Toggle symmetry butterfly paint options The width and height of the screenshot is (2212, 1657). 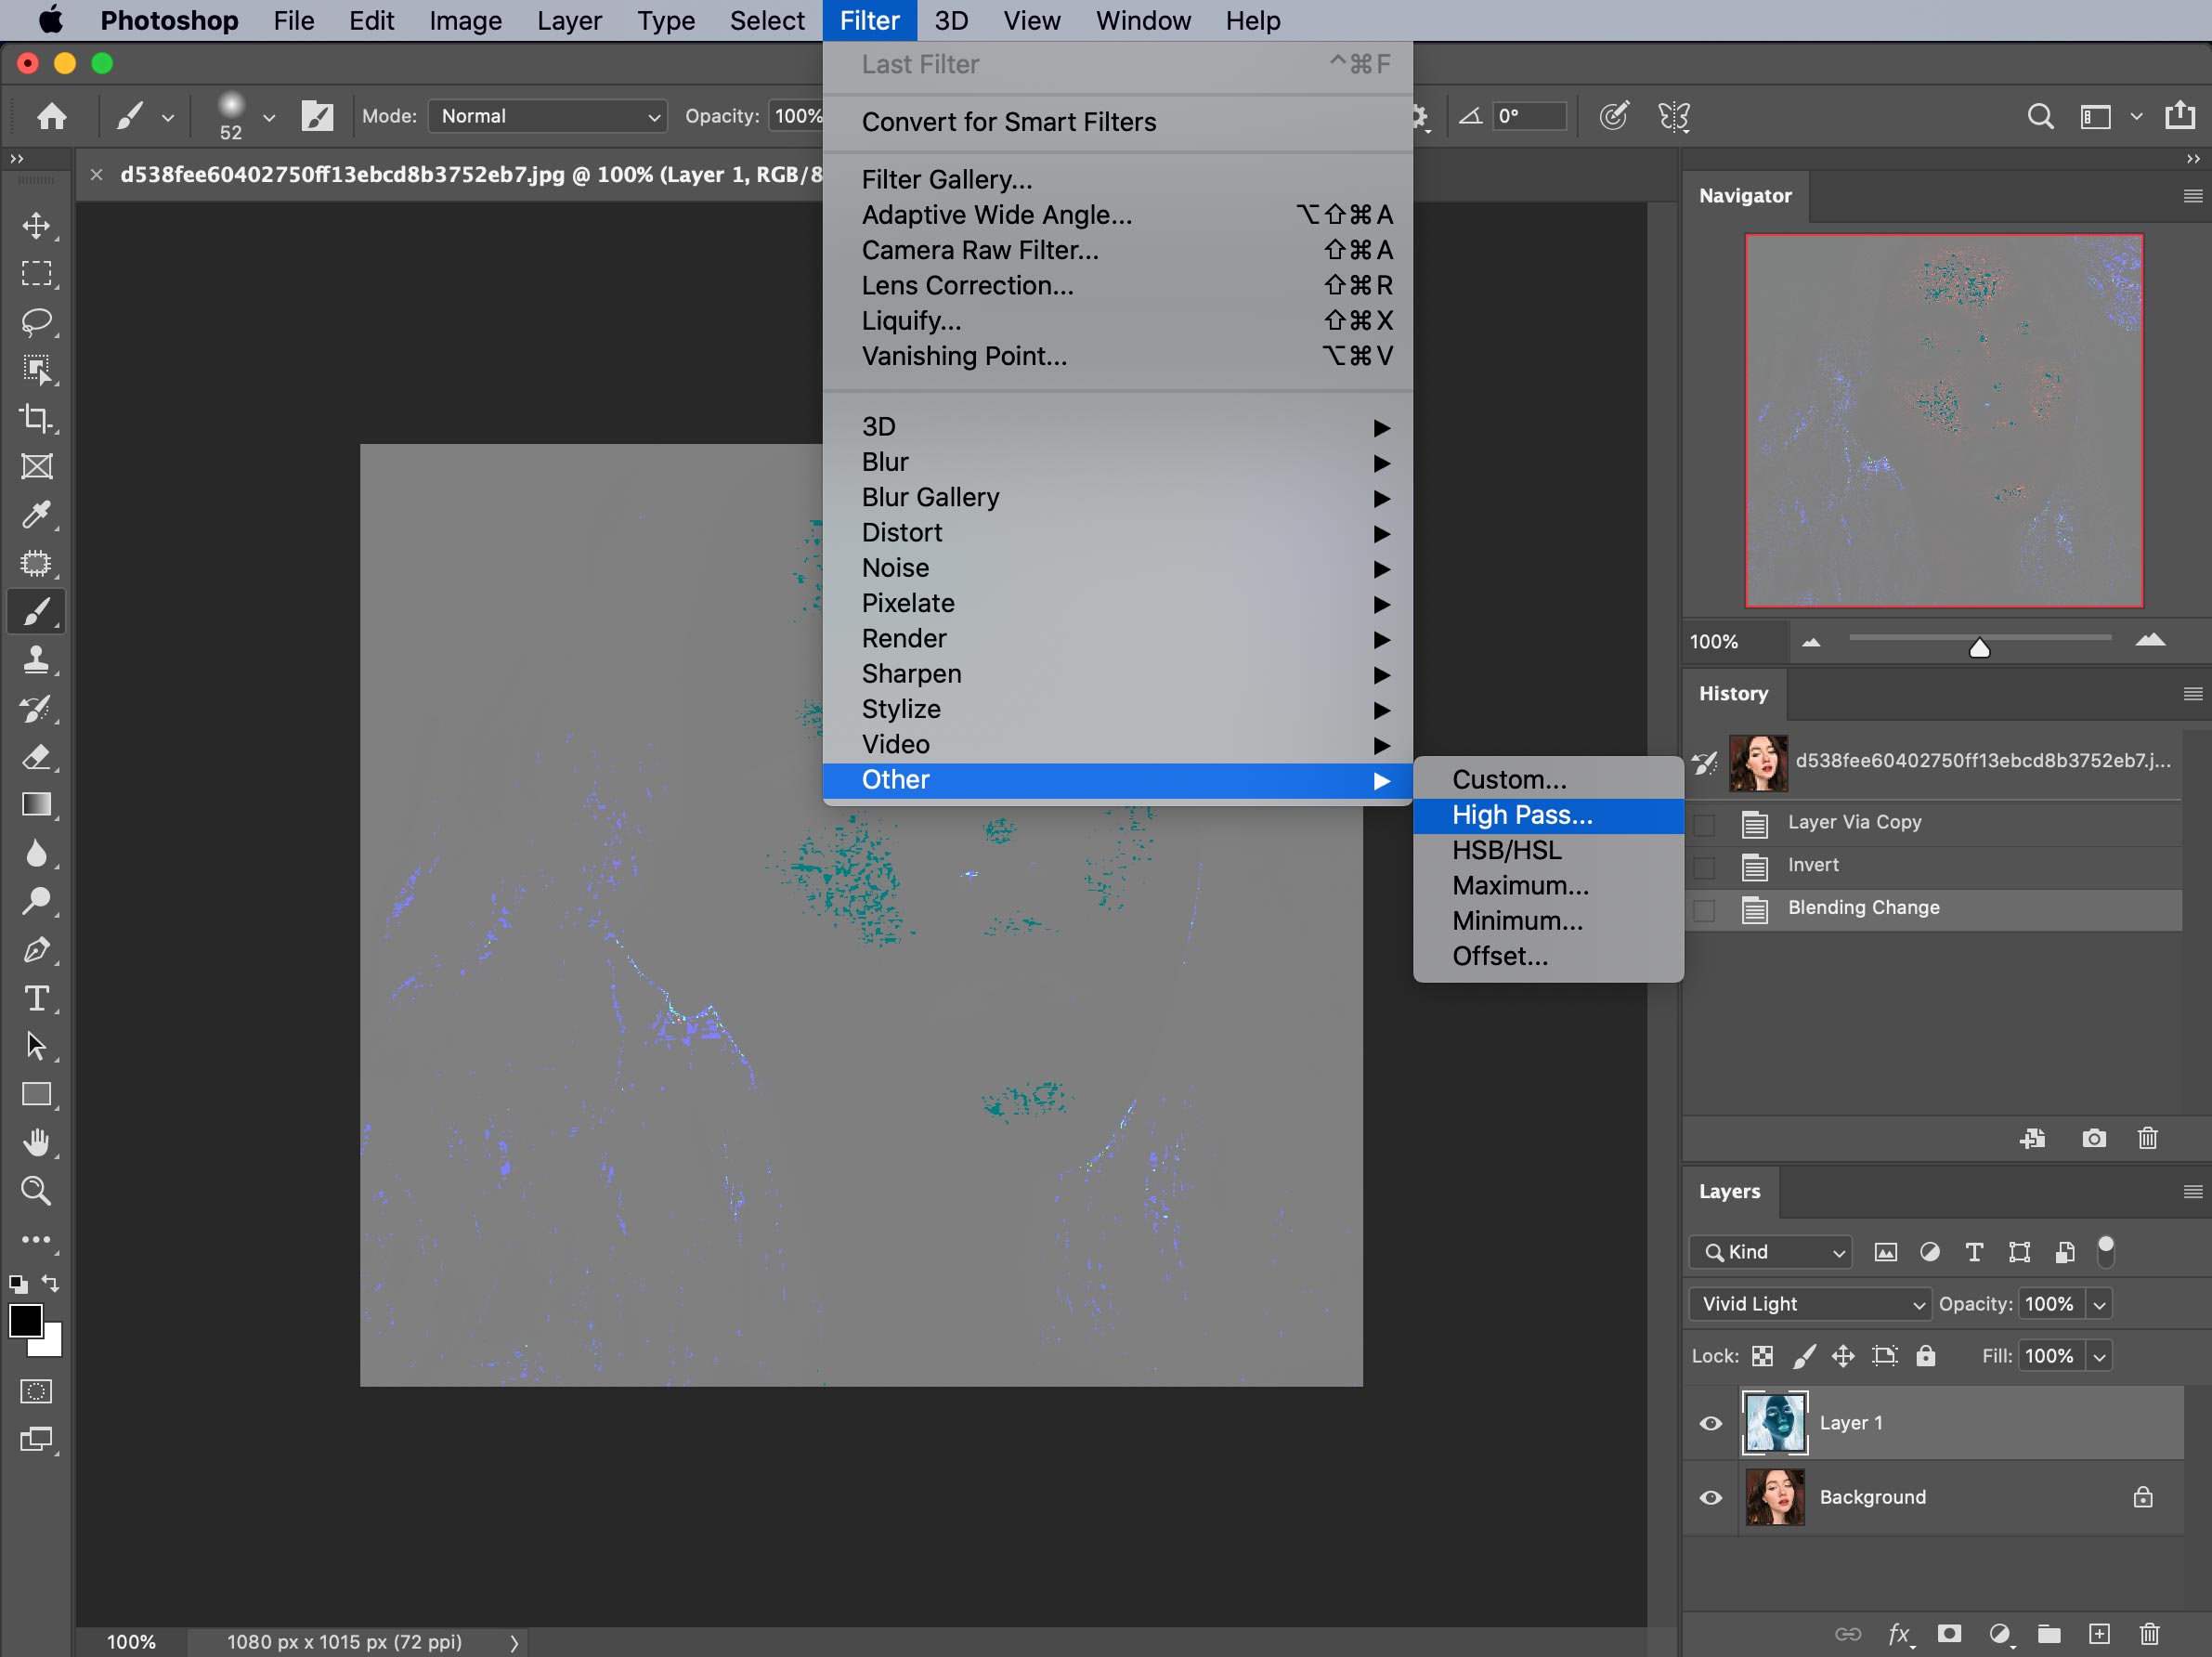(x=1674, y=117)
